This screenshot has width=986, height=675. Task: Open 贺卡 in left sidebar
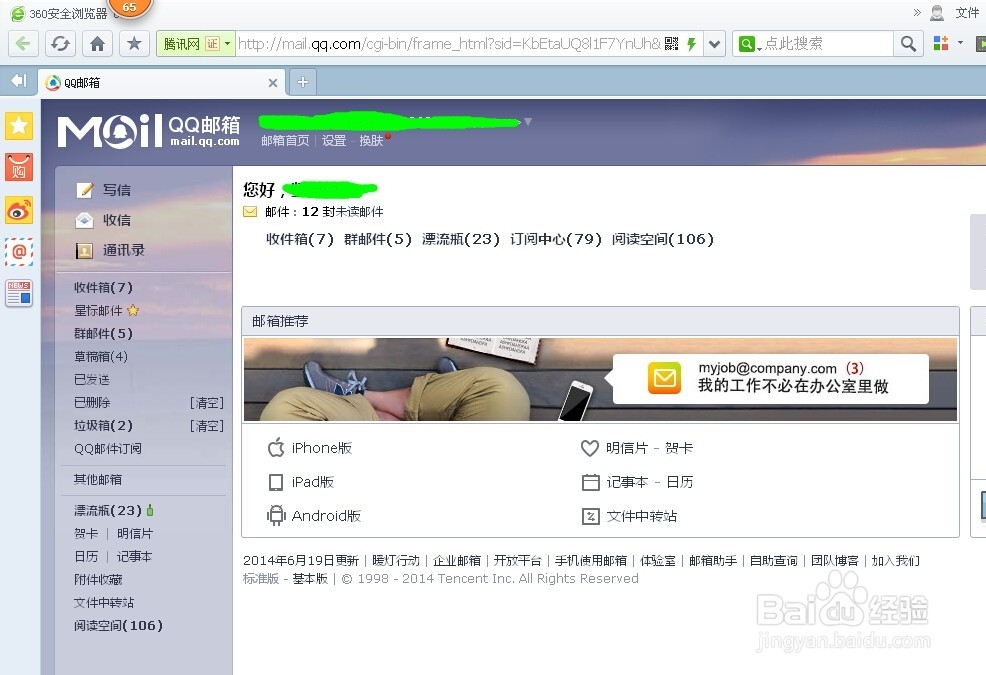coord(86,533)
